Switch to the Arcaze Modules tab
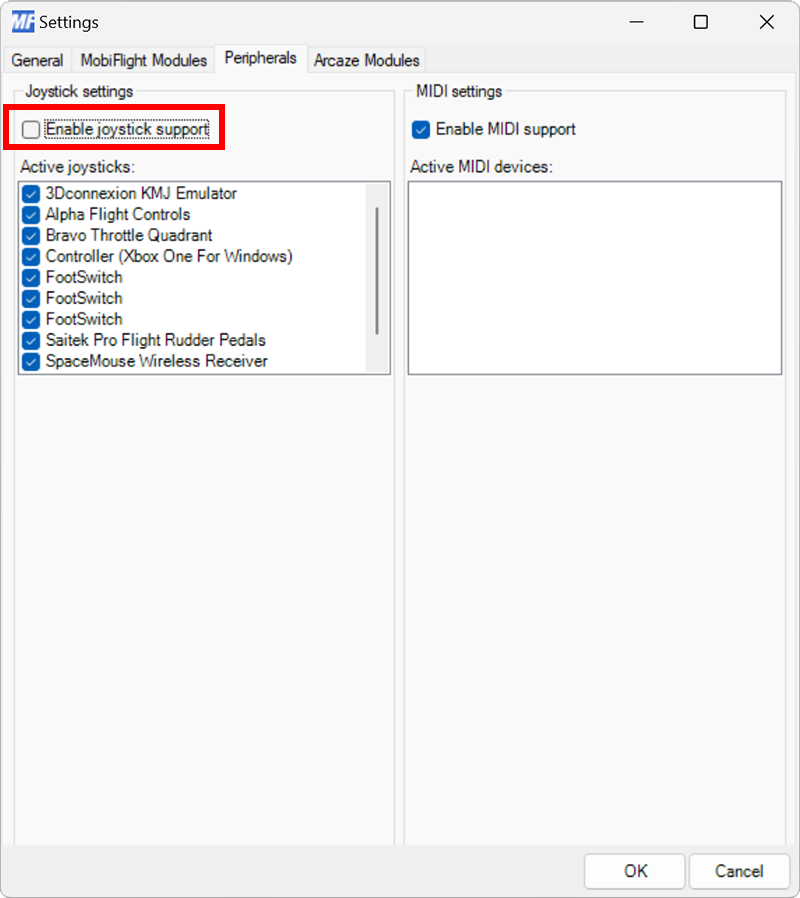 pyautogui.click(x=366, y=60)
